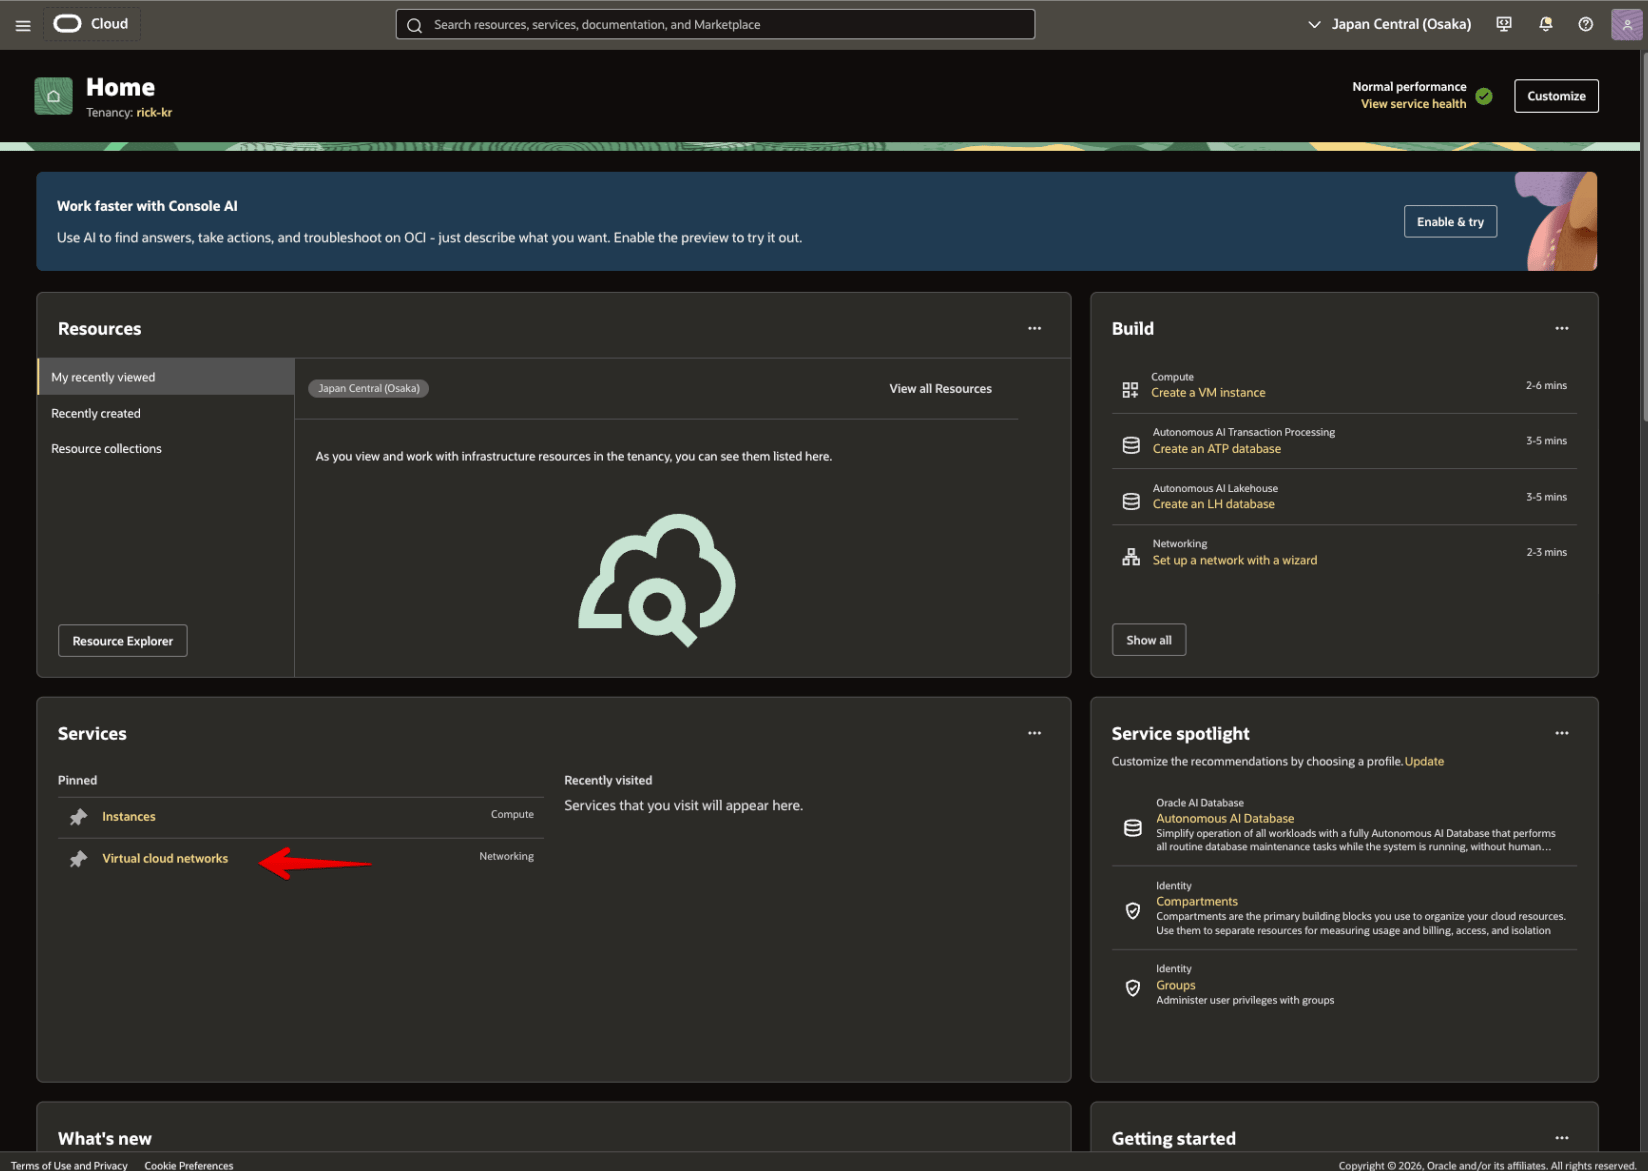Click the Show all button in Build

click(x=1149, y=640)
